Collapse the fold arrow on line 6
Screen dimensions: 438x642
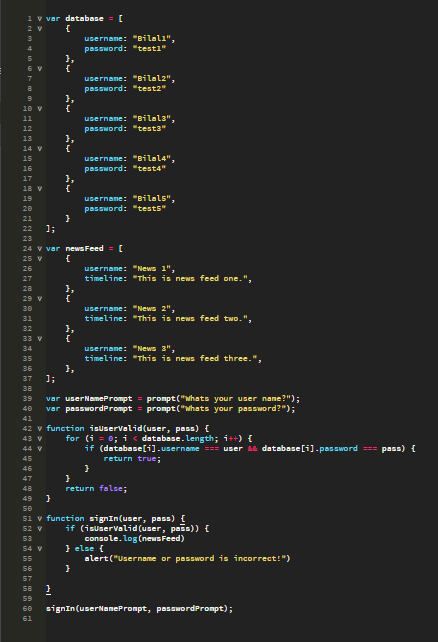coord(40,69)
